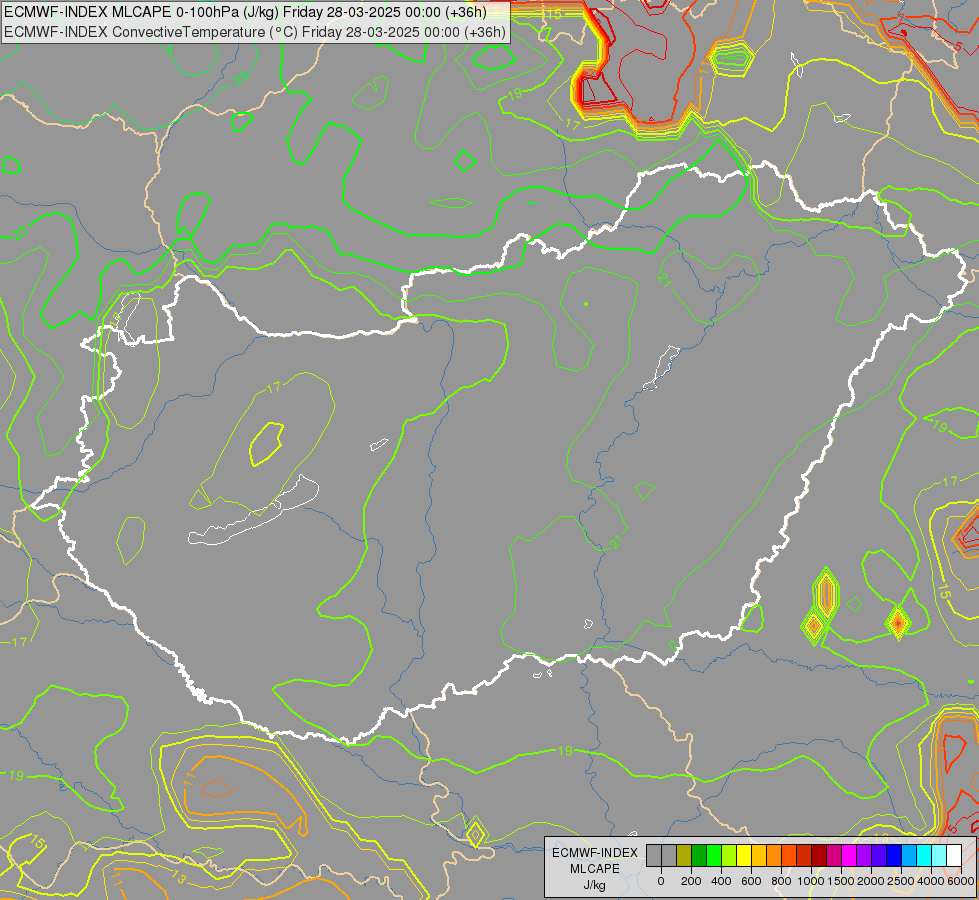Click the violet-indigo legend swatch after 2000
The image size is (979, 900).
[879, 855]
